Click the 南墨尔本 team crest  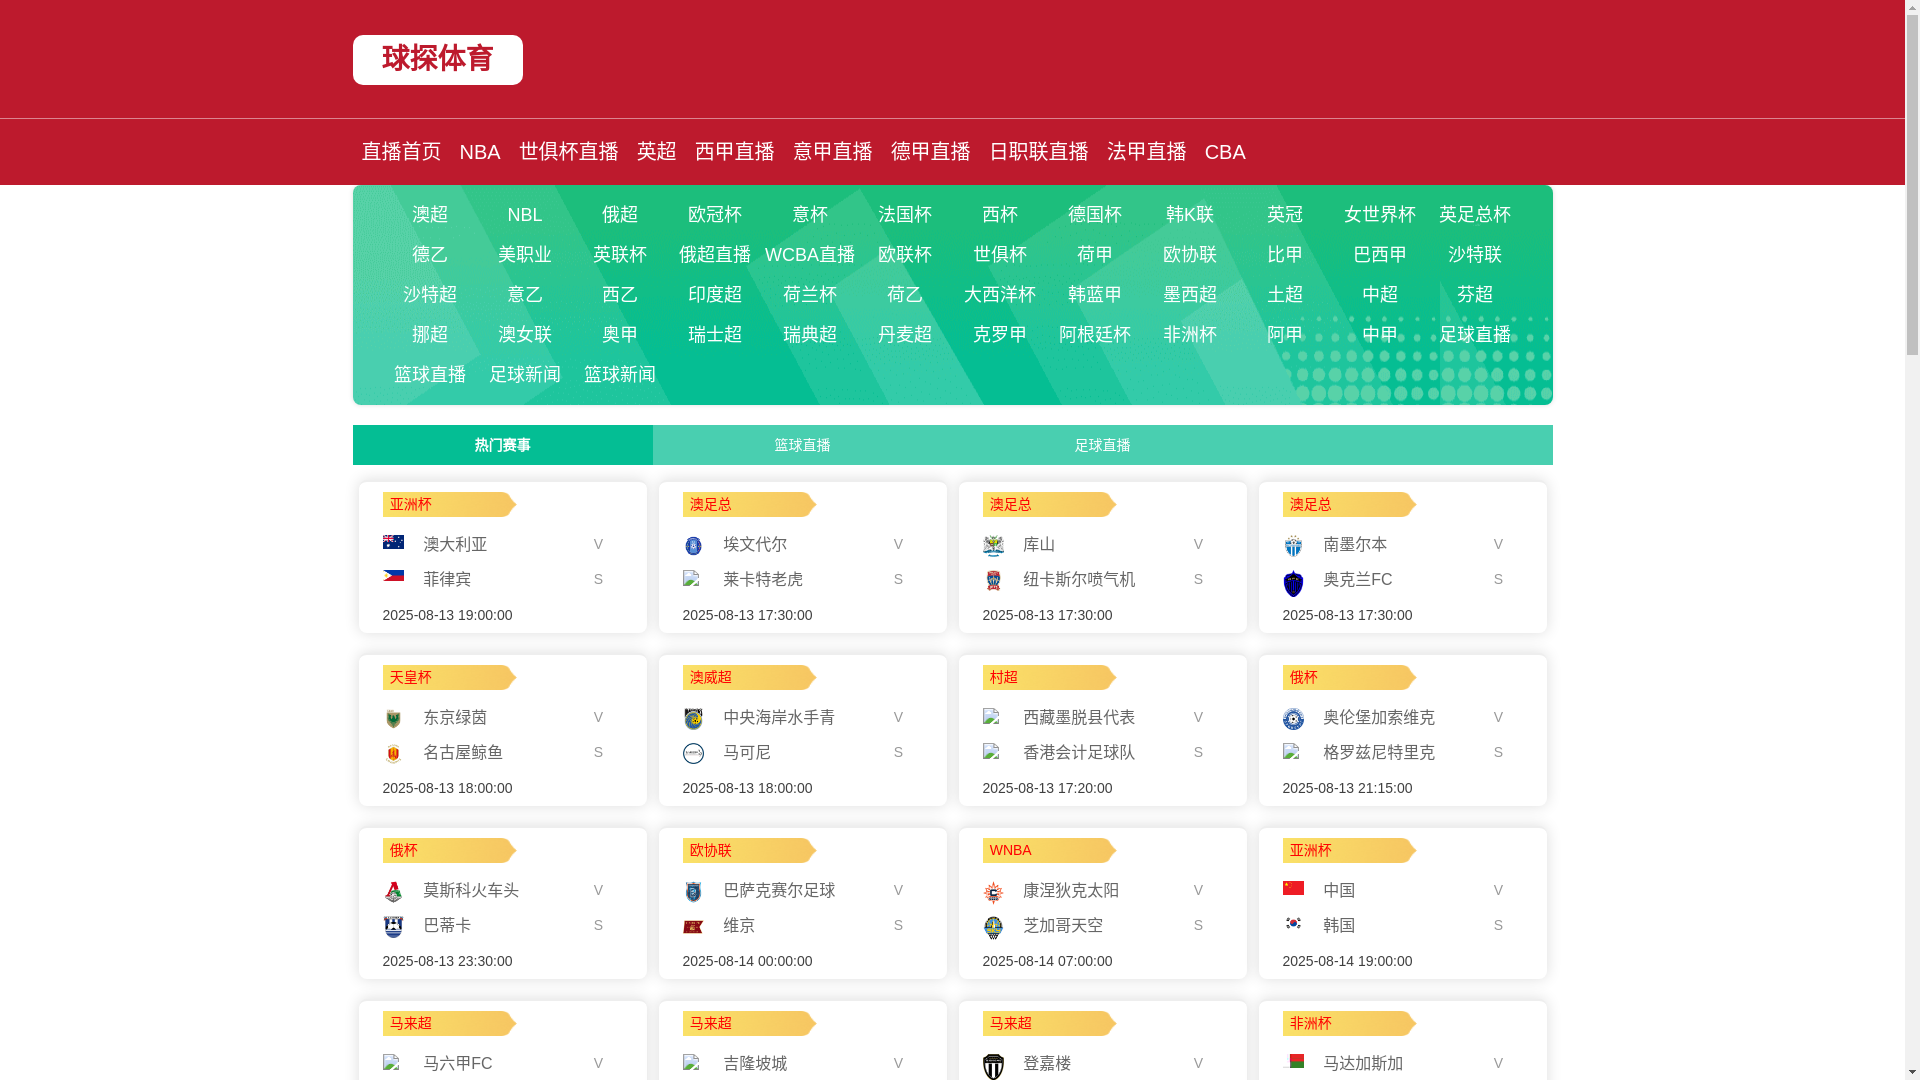[x=1293, y=545]
